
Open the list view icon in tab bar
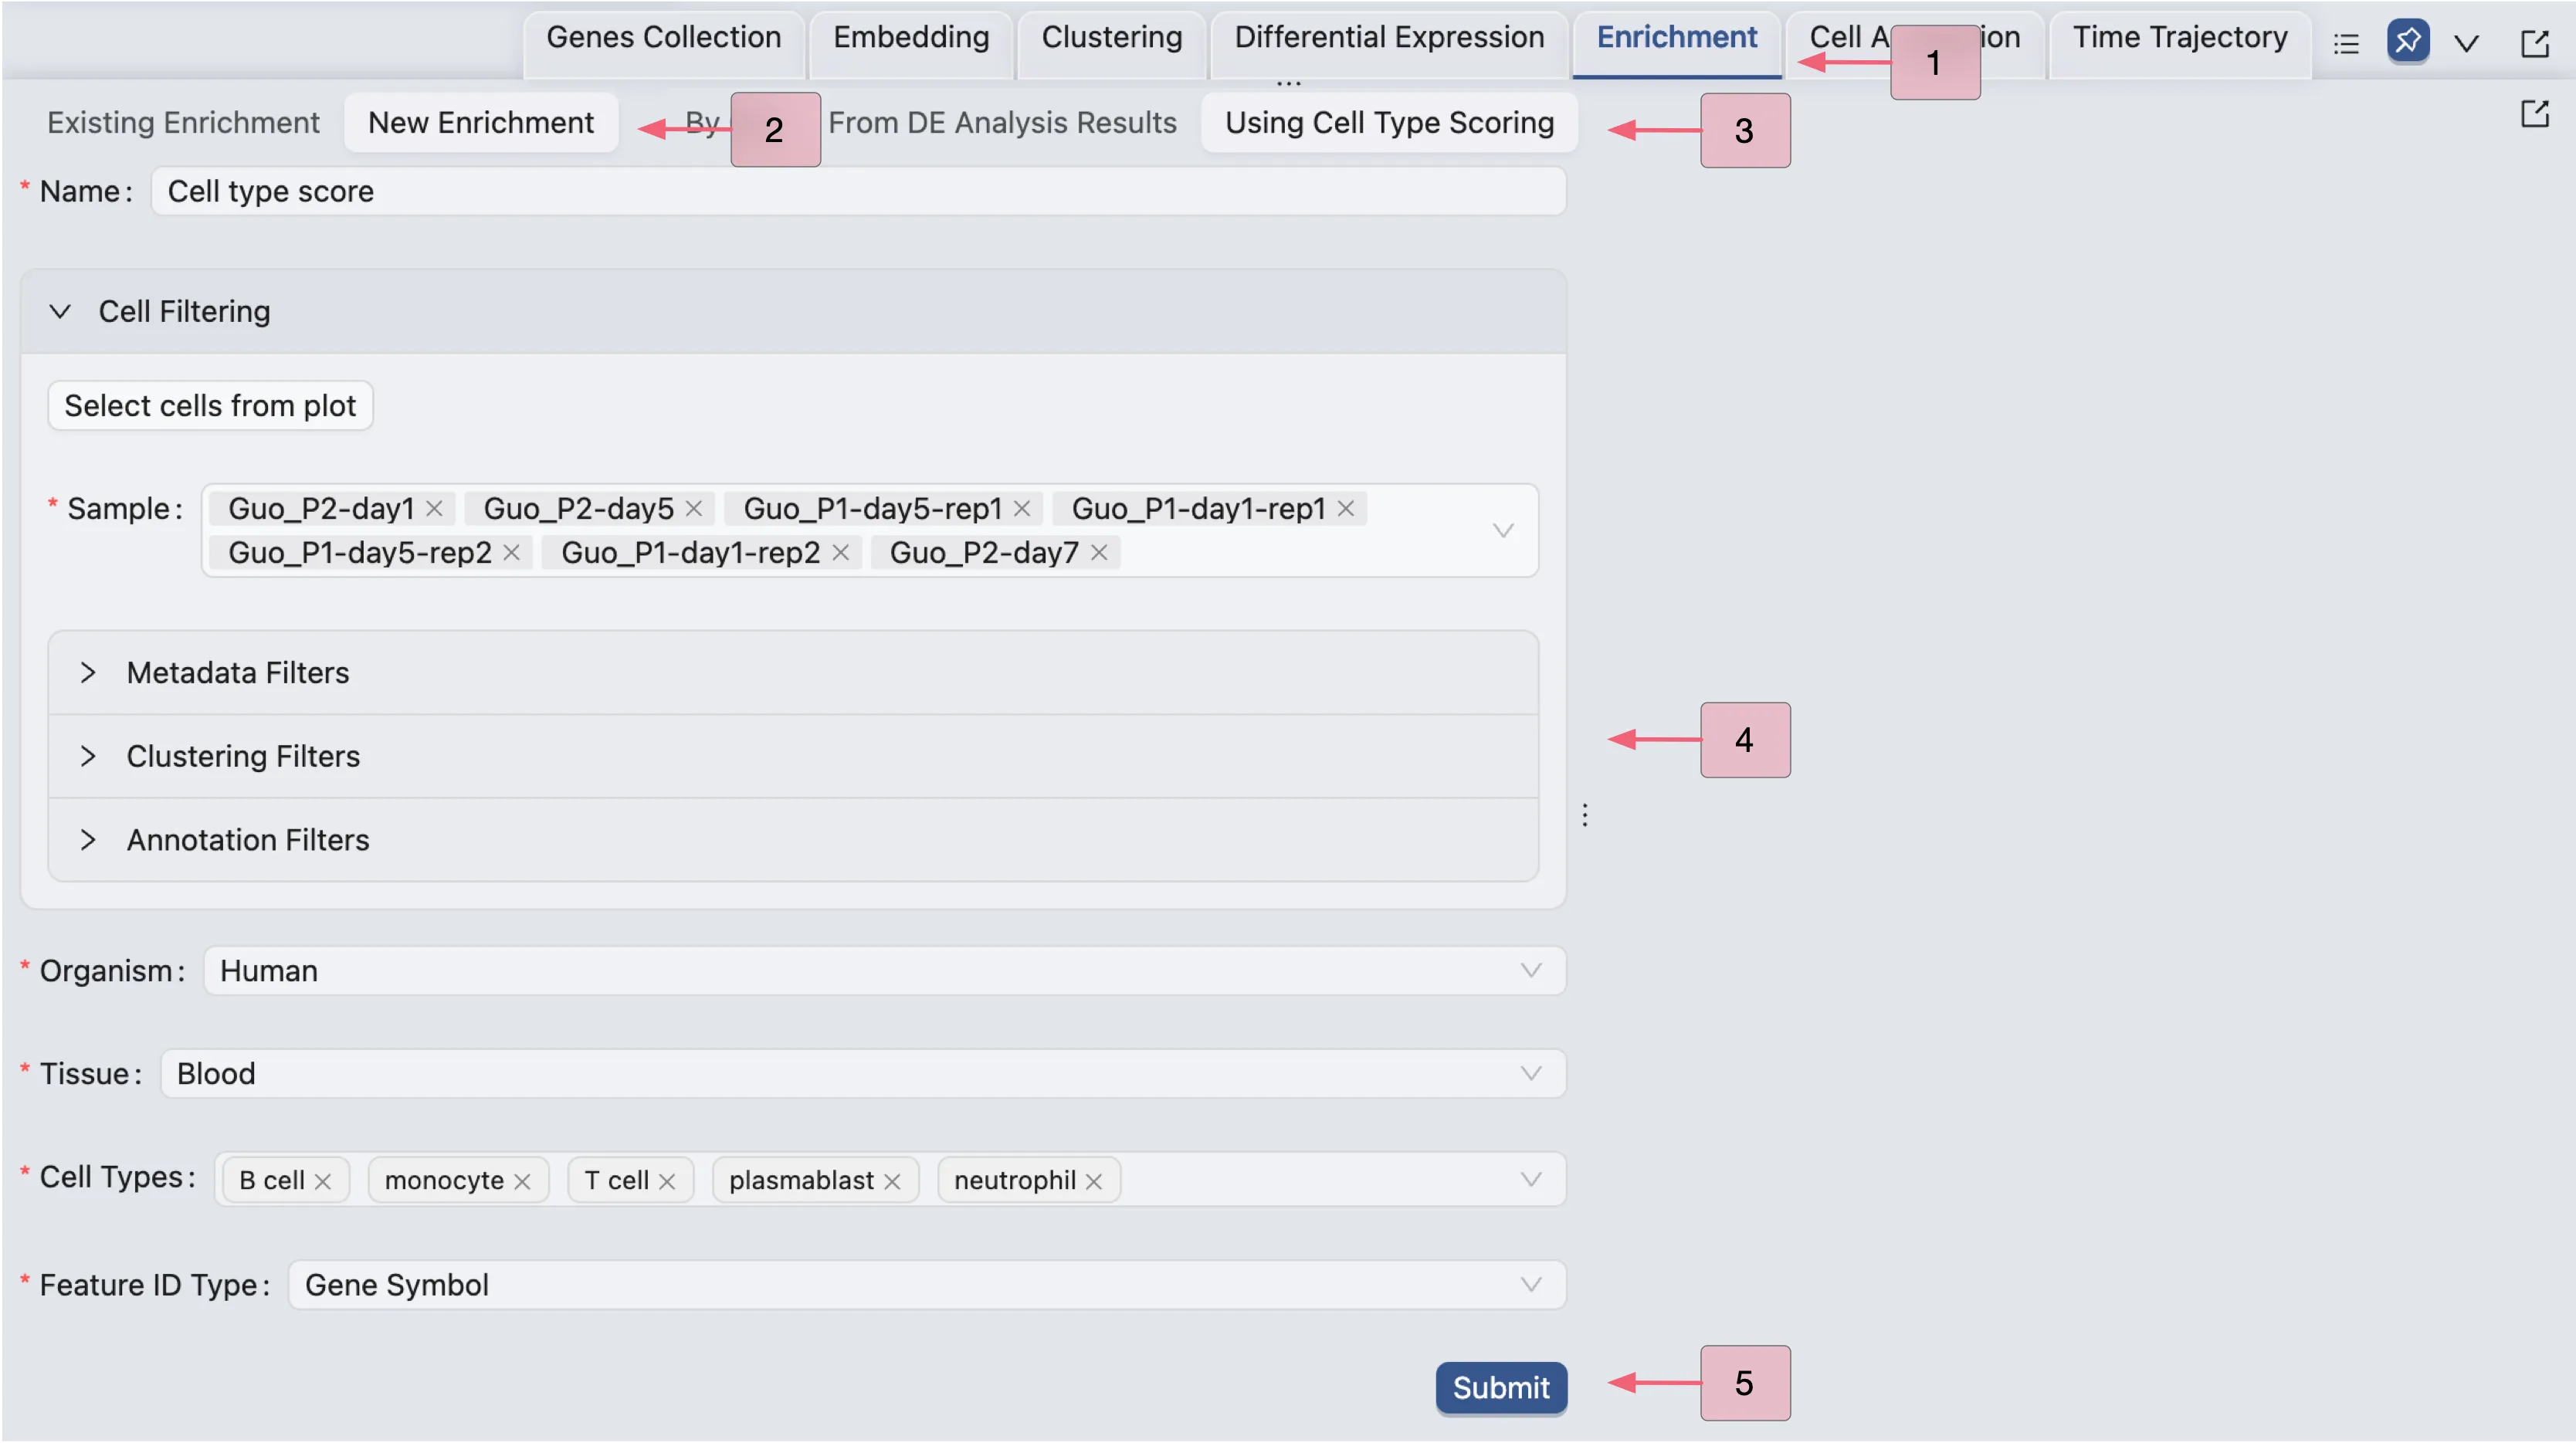pos(2346,44)
